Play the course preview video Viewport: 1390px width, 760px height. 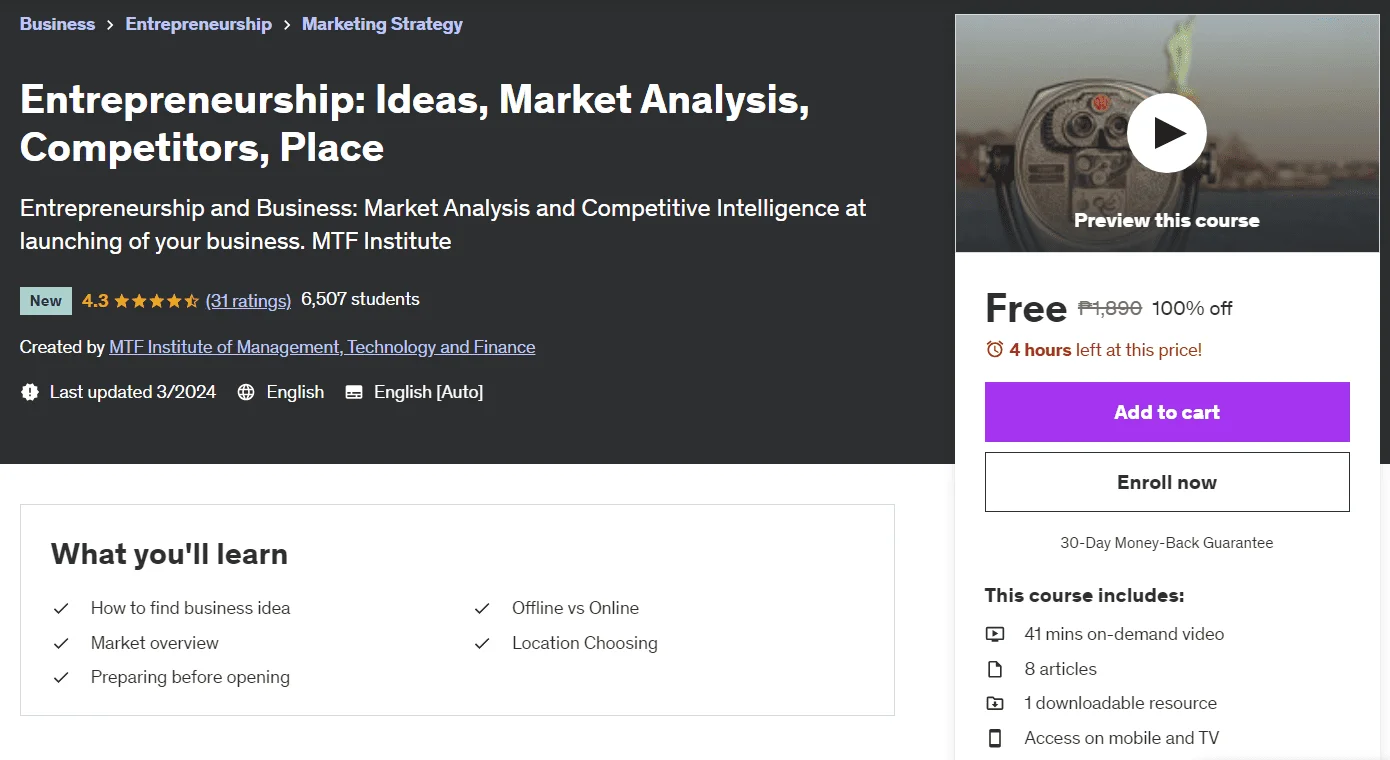coord(1166,133)
